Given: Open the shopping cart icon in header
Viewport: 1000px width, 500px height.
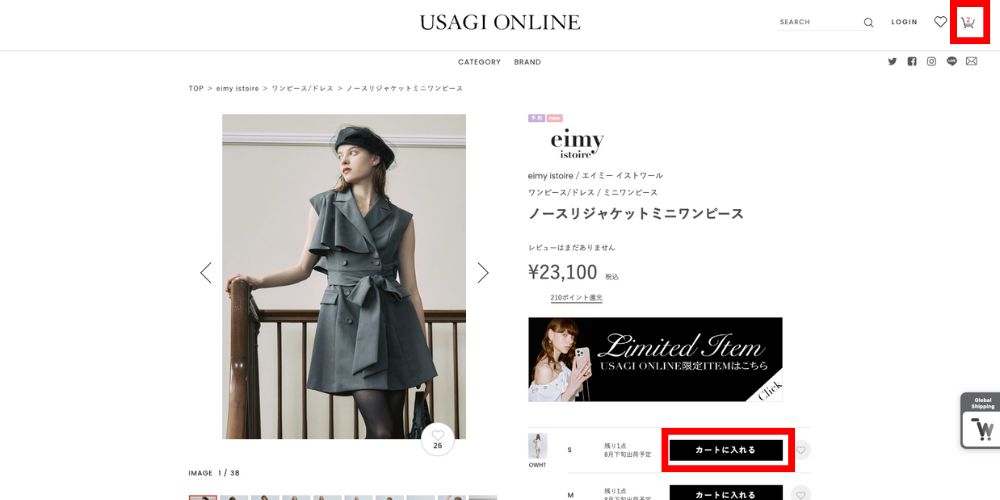Looking at the screenshot, I should point(968,22).
